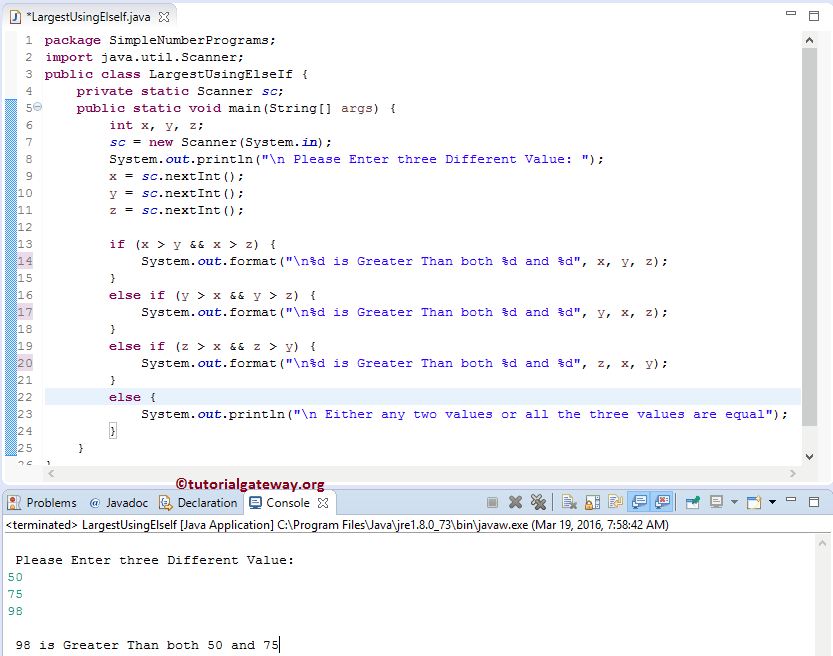
Task: Remove all terminated launches
Action: (538, 502)
